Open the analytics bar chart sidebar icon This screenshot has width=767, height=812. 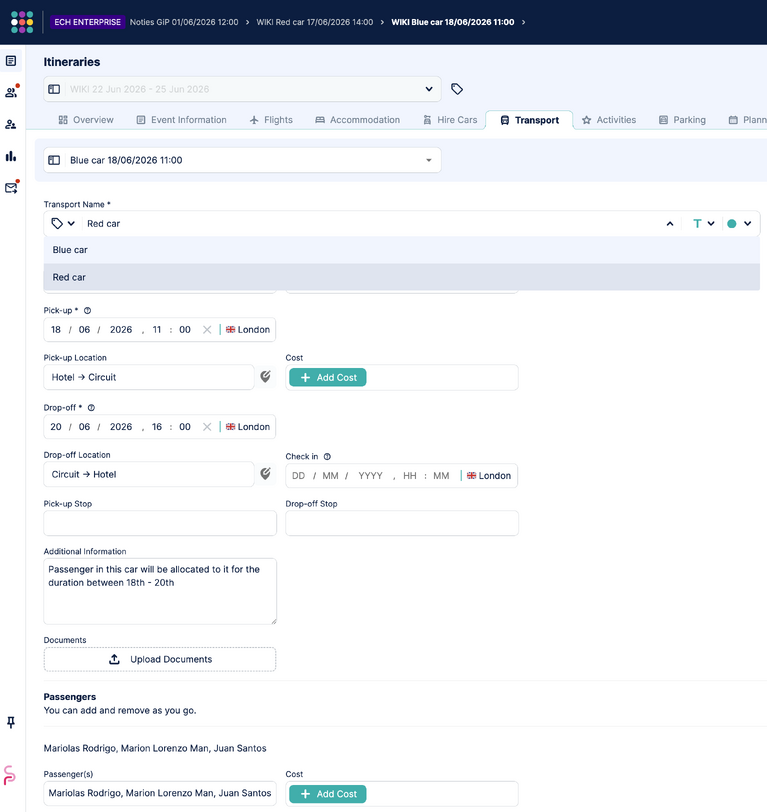pos(11,156)
